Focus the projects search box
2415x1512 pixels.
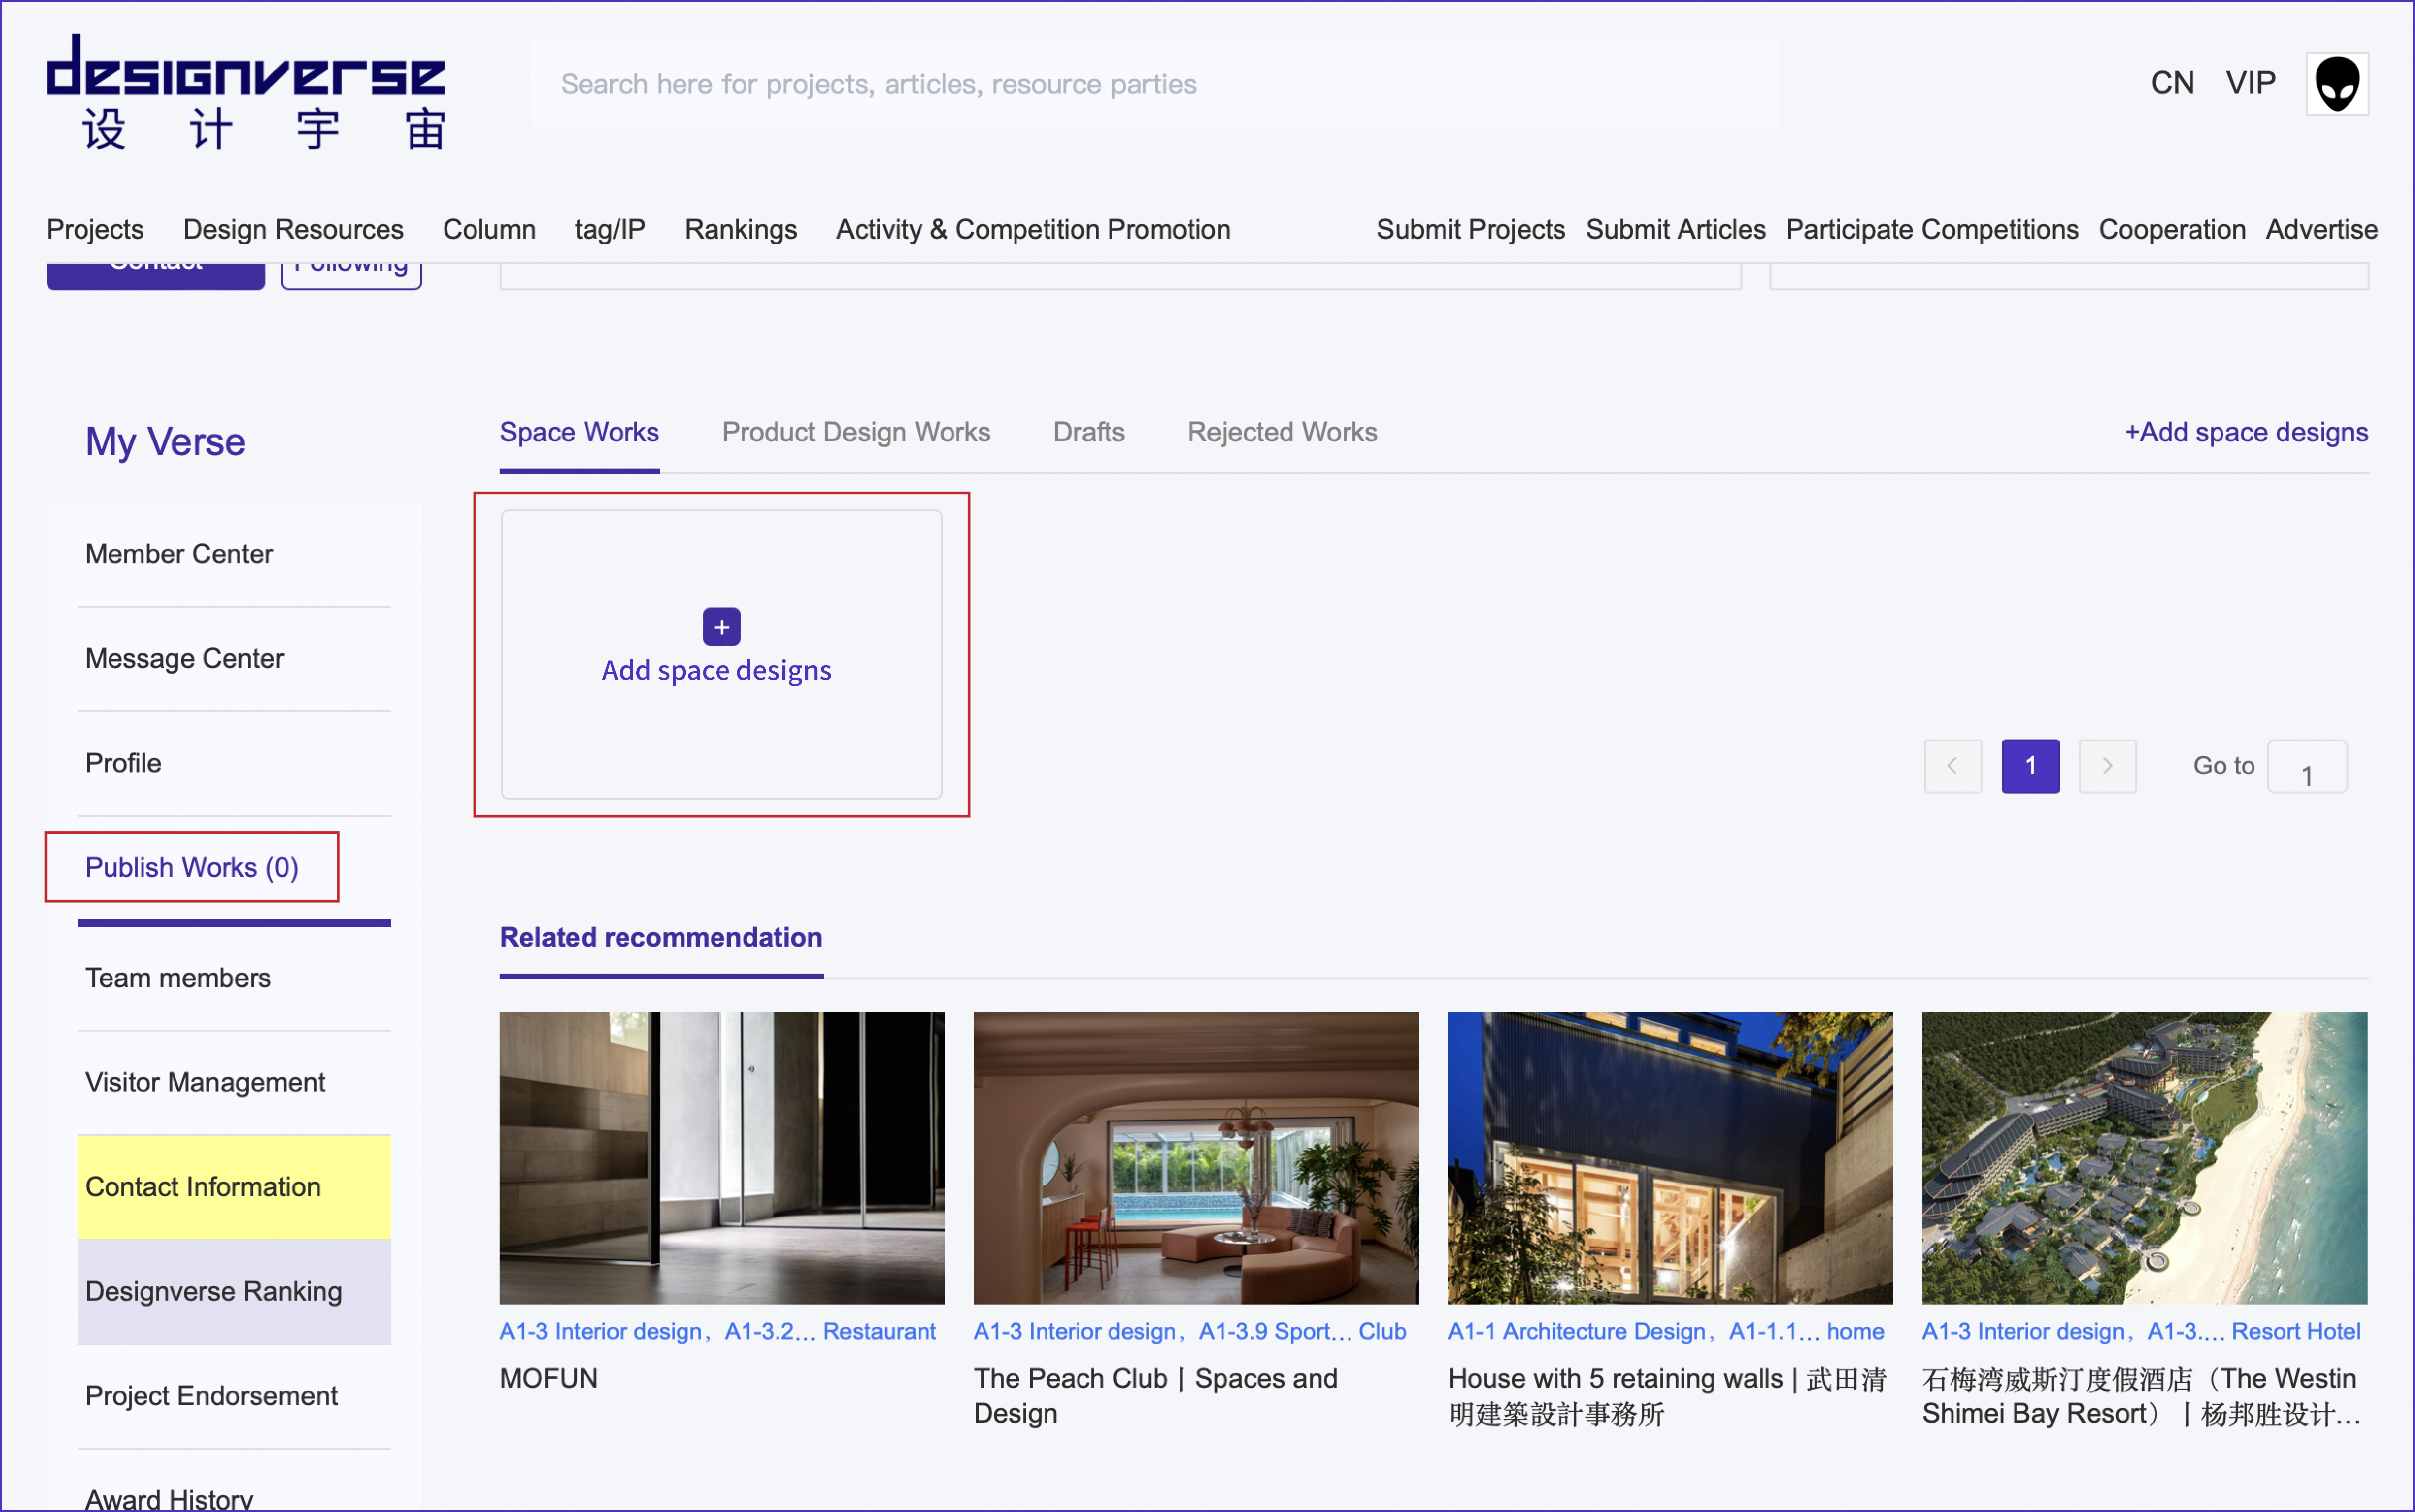(1154, 84)
